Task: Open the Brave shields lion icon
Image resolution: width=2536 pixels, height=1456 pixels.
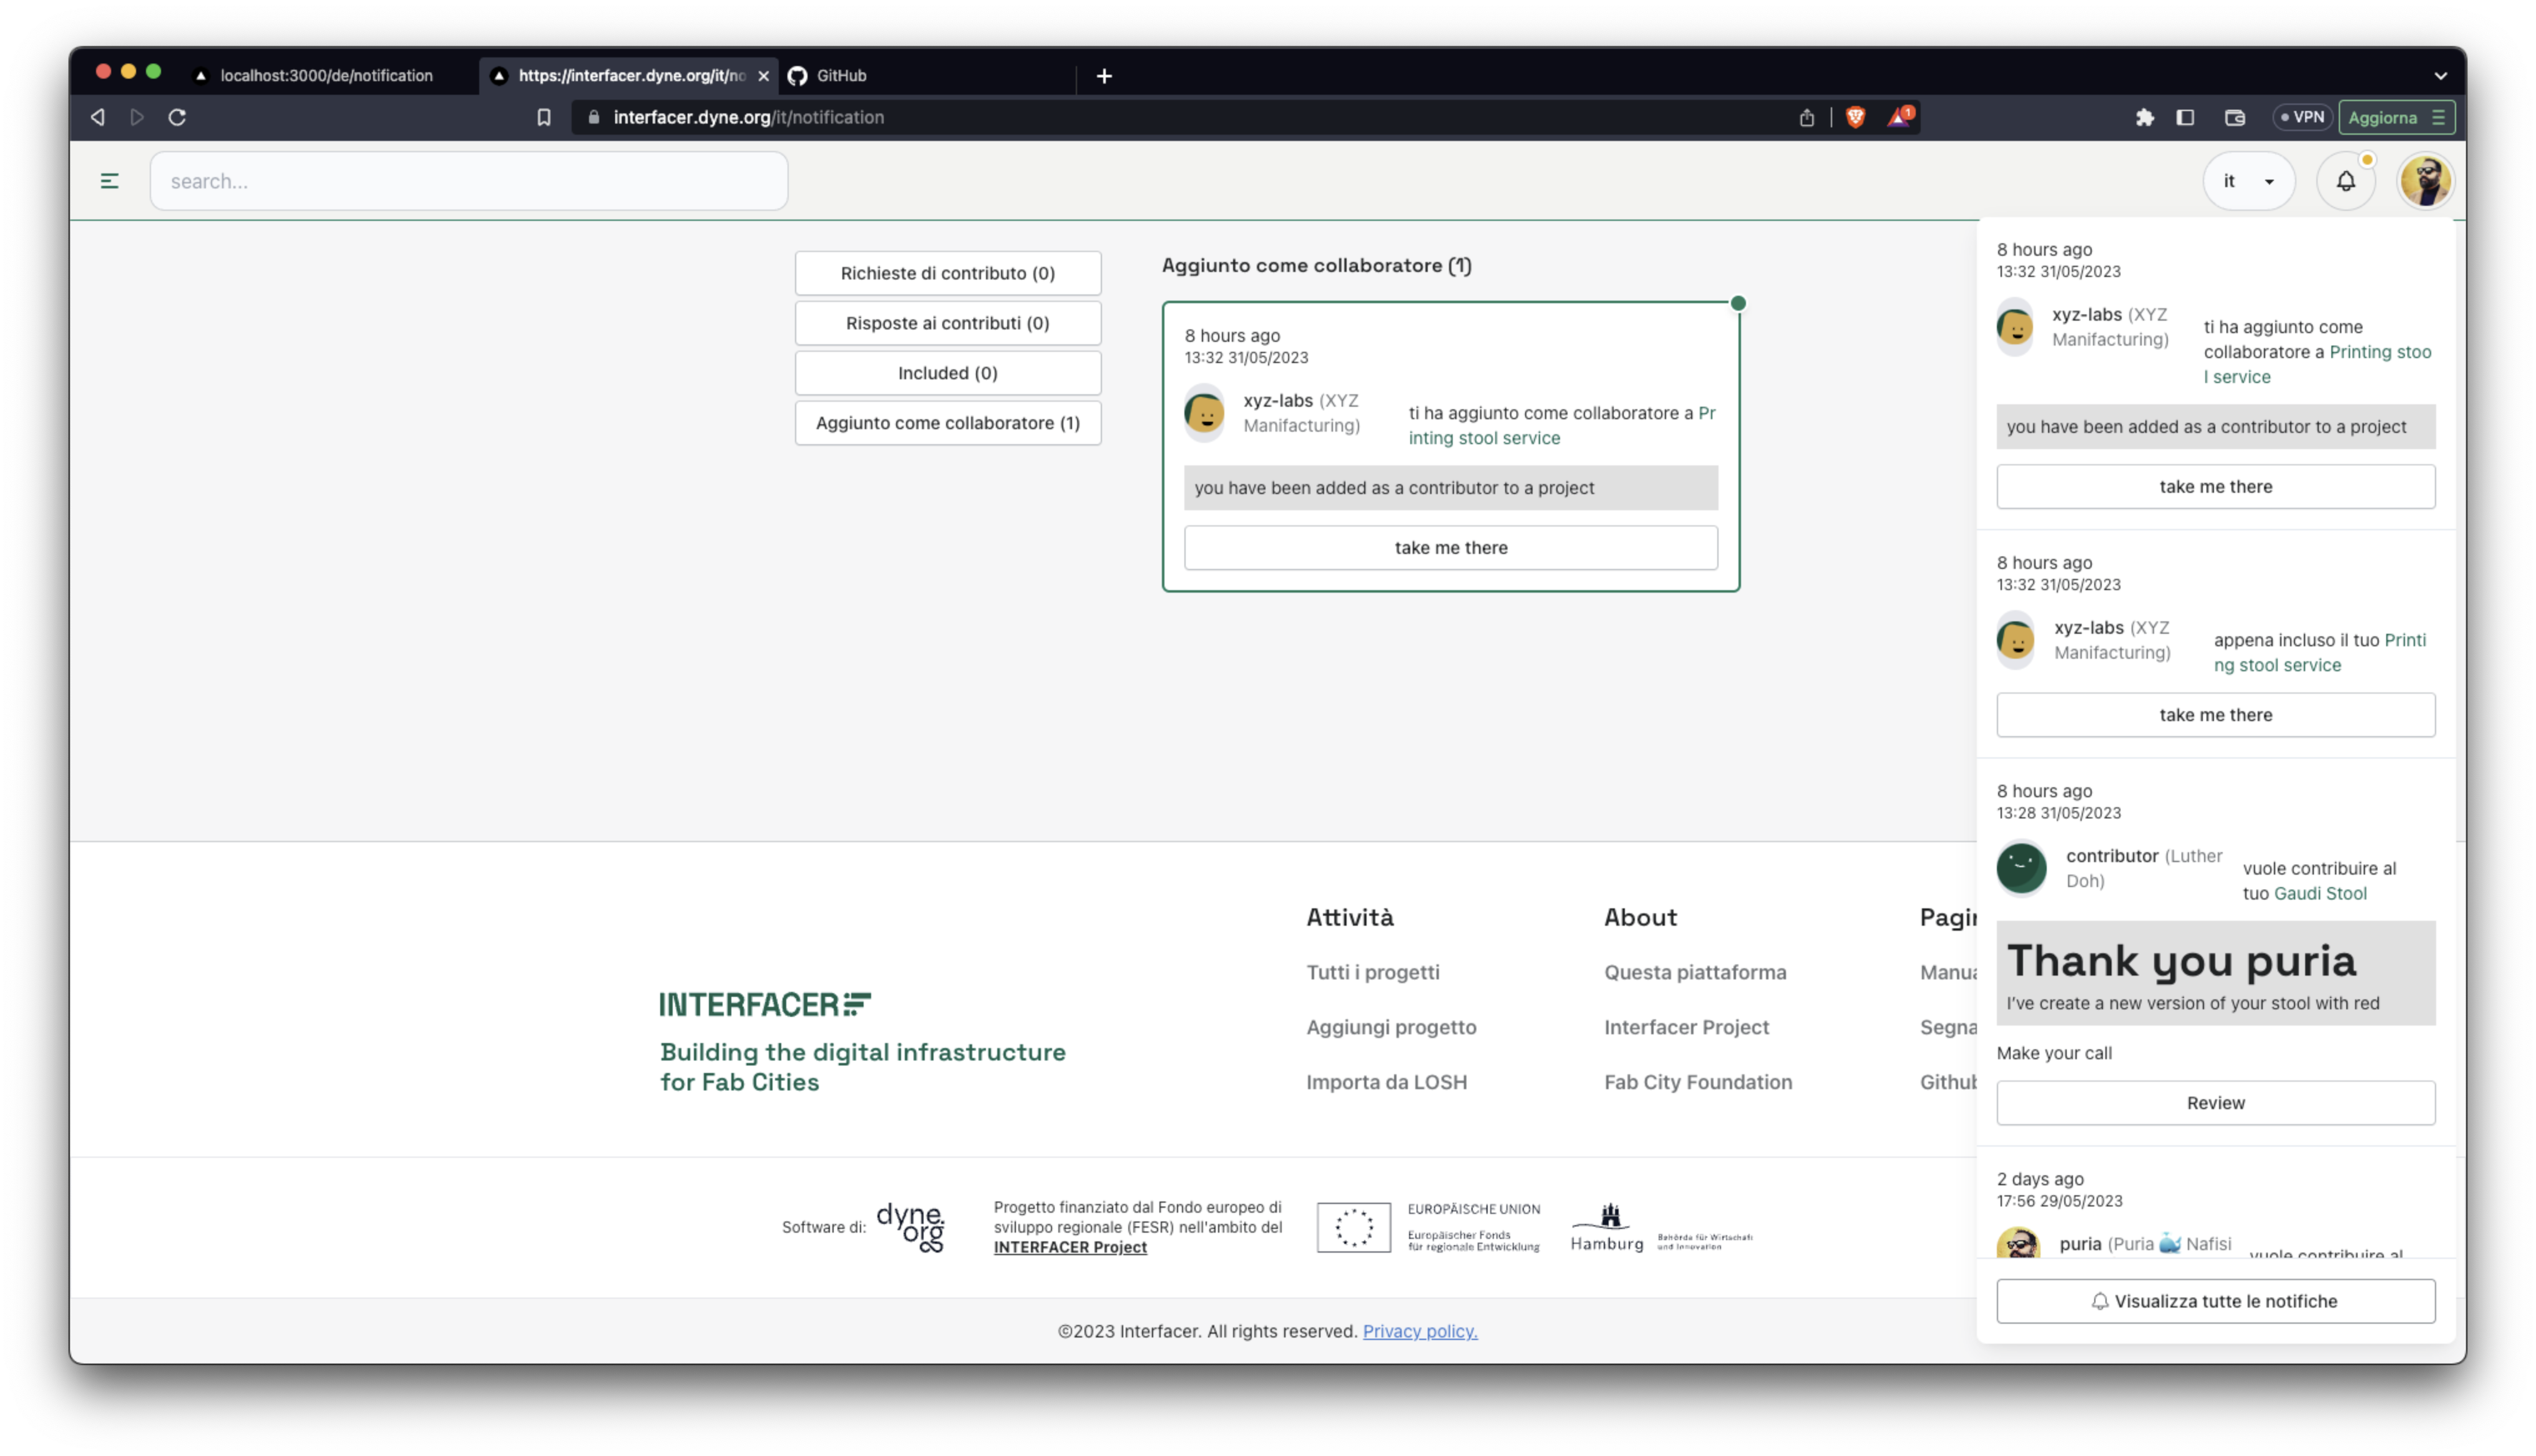Action: 1855,117
